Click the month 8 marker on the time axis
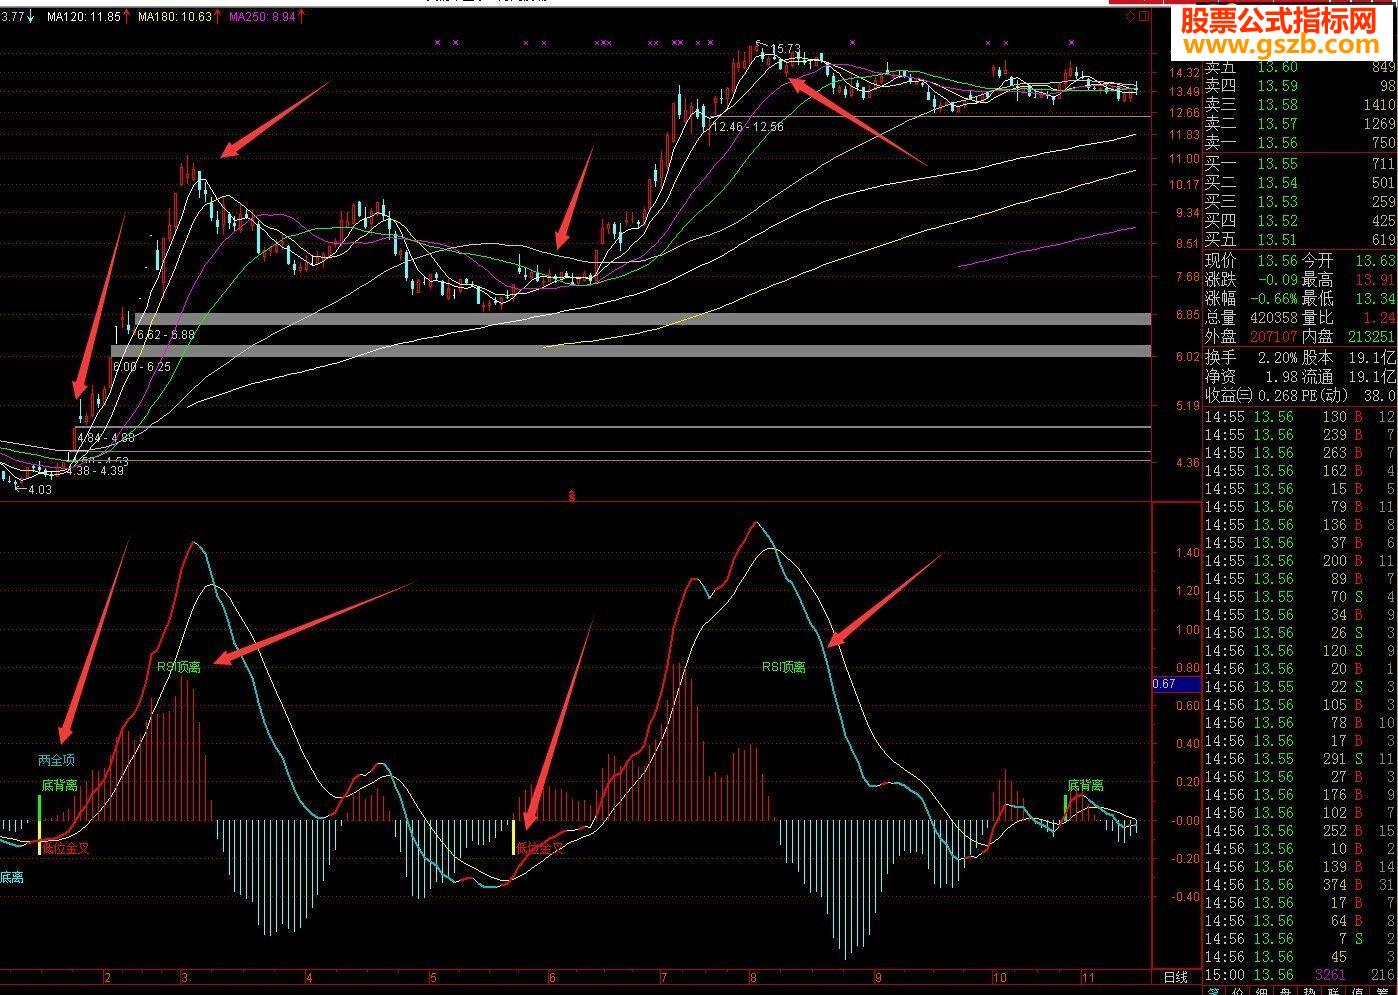Image resolution: width=1398 pixels, height=995 pixels. click(x=752, y=977)
